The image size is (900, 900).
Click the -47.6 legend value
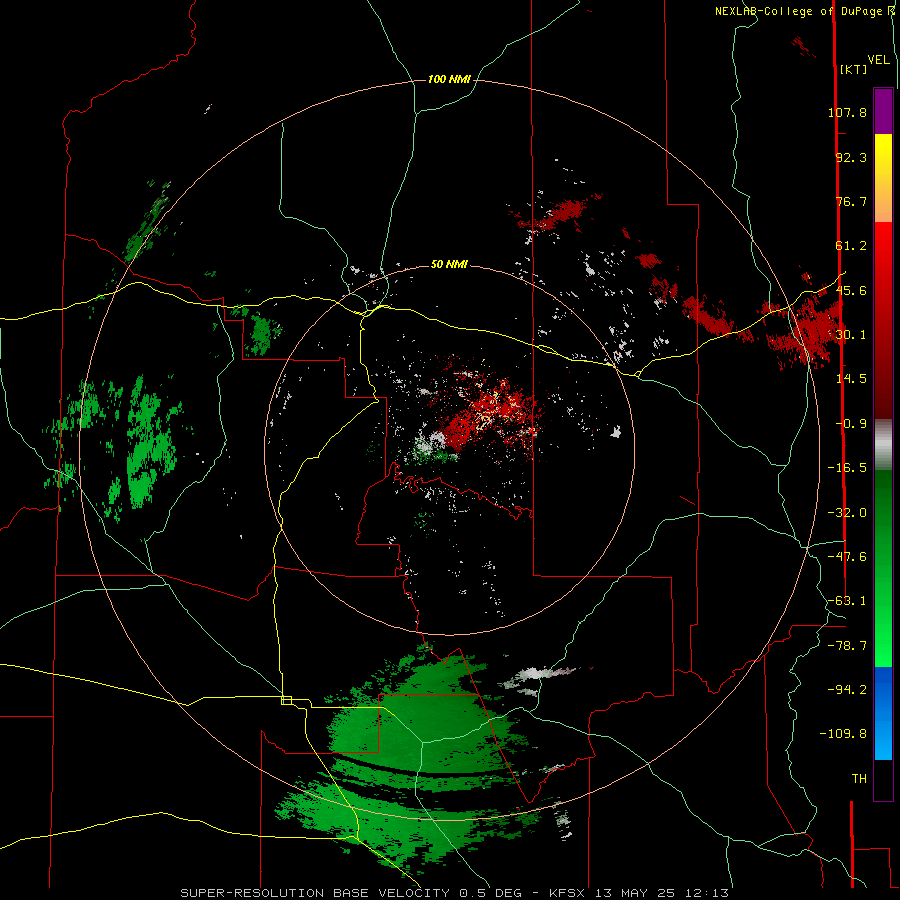coord(847,557)
